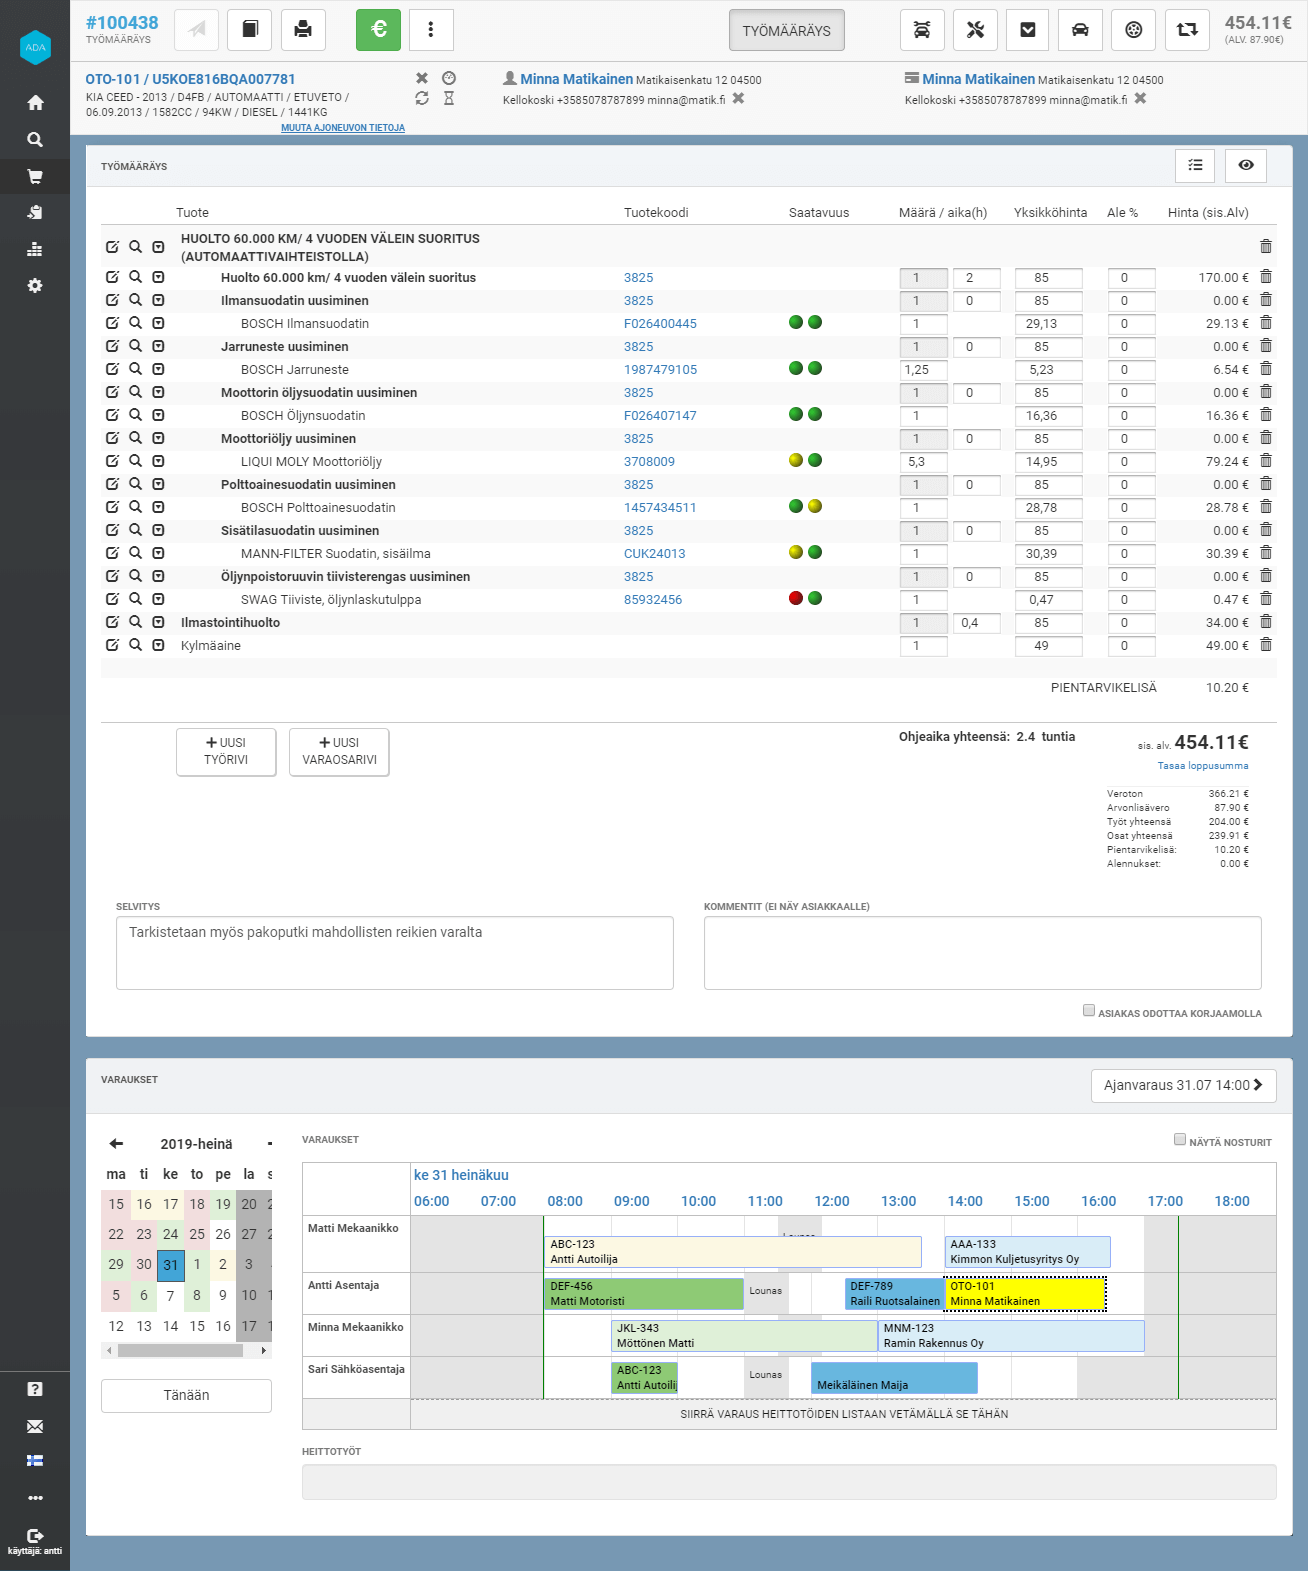Image resolution: width=1308 pixels, height=1571 pixels.
Task: Edit the BOSCH Jarruneste quantity field 1,25
Action: point(924,370)
